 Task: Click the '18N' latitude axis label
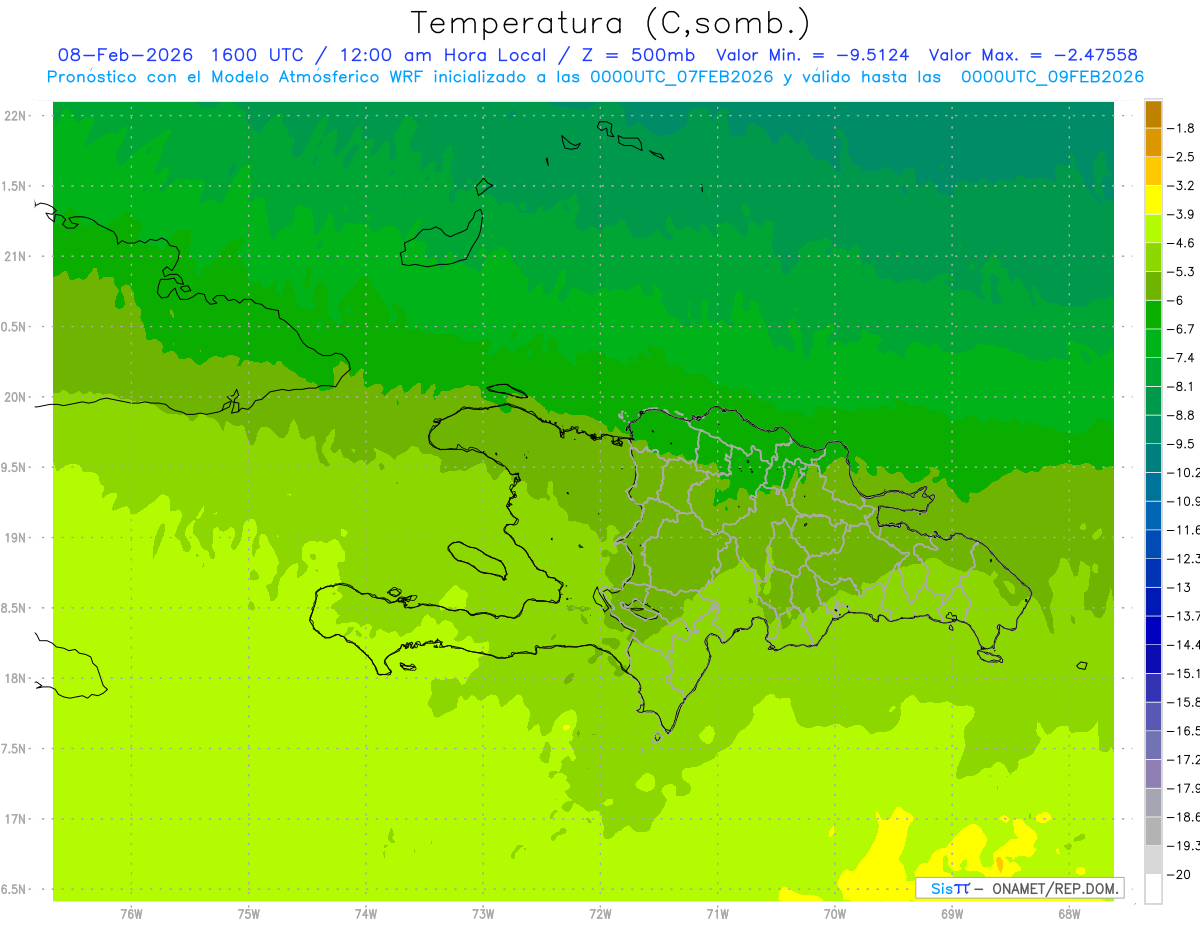tap(16, 679)
